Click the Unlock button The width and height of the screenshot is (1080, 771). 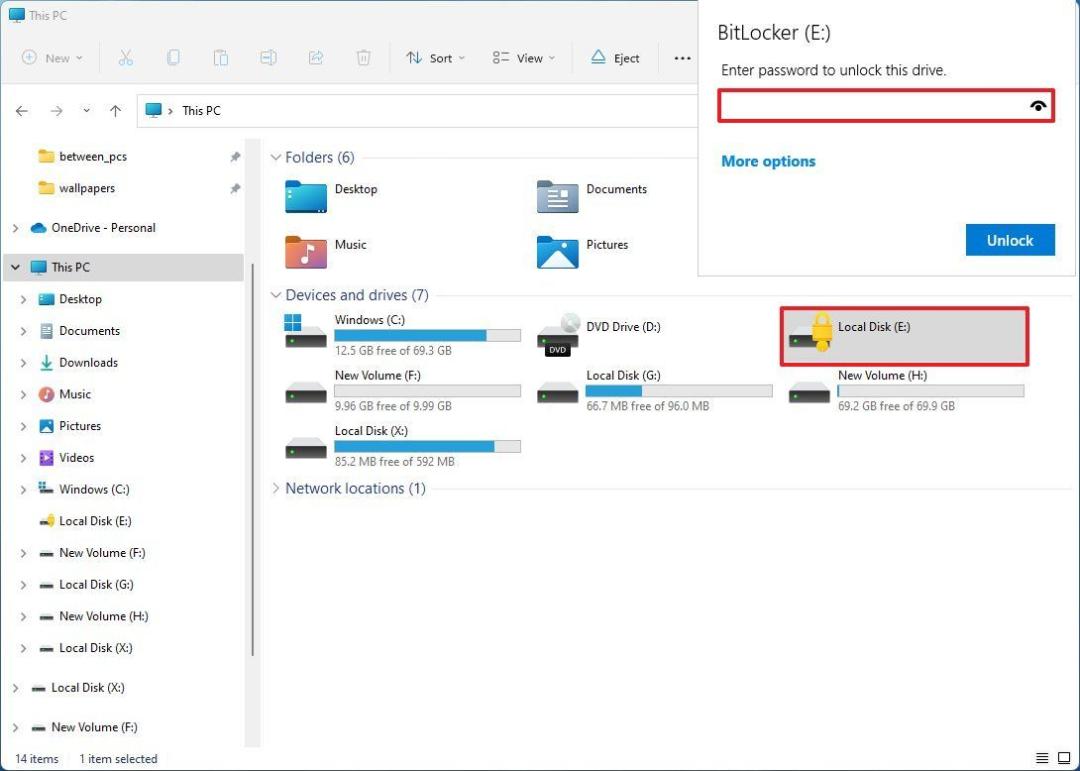point(1010,240)
